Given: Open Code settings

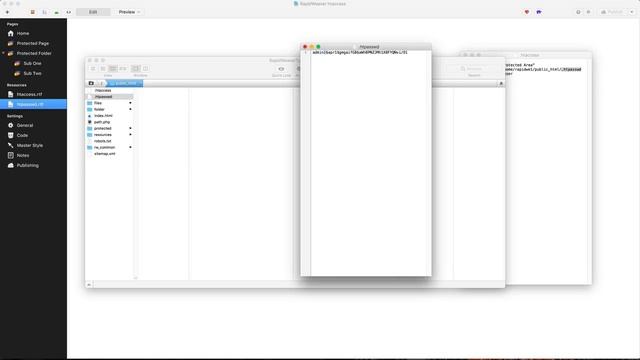Looking at the screenshot, I should (x=22, y=135).
